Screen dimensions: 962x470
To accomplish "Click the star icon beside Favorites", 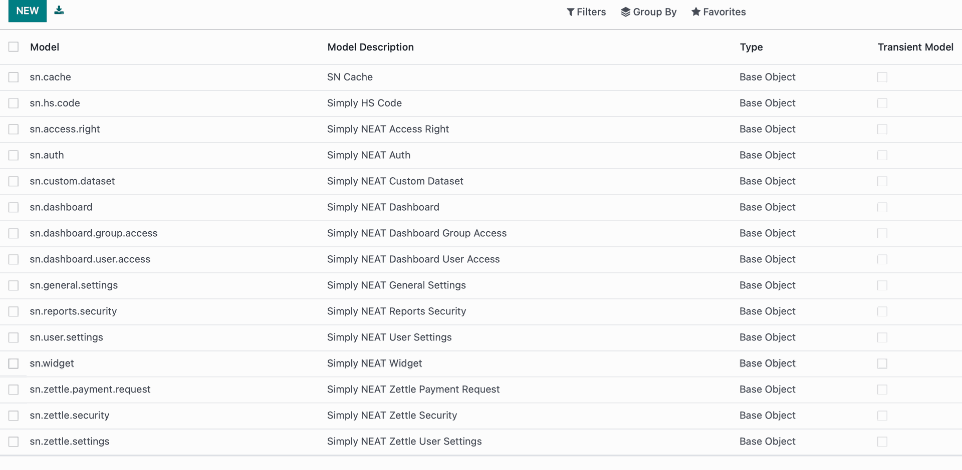I will tap(696, 12).
